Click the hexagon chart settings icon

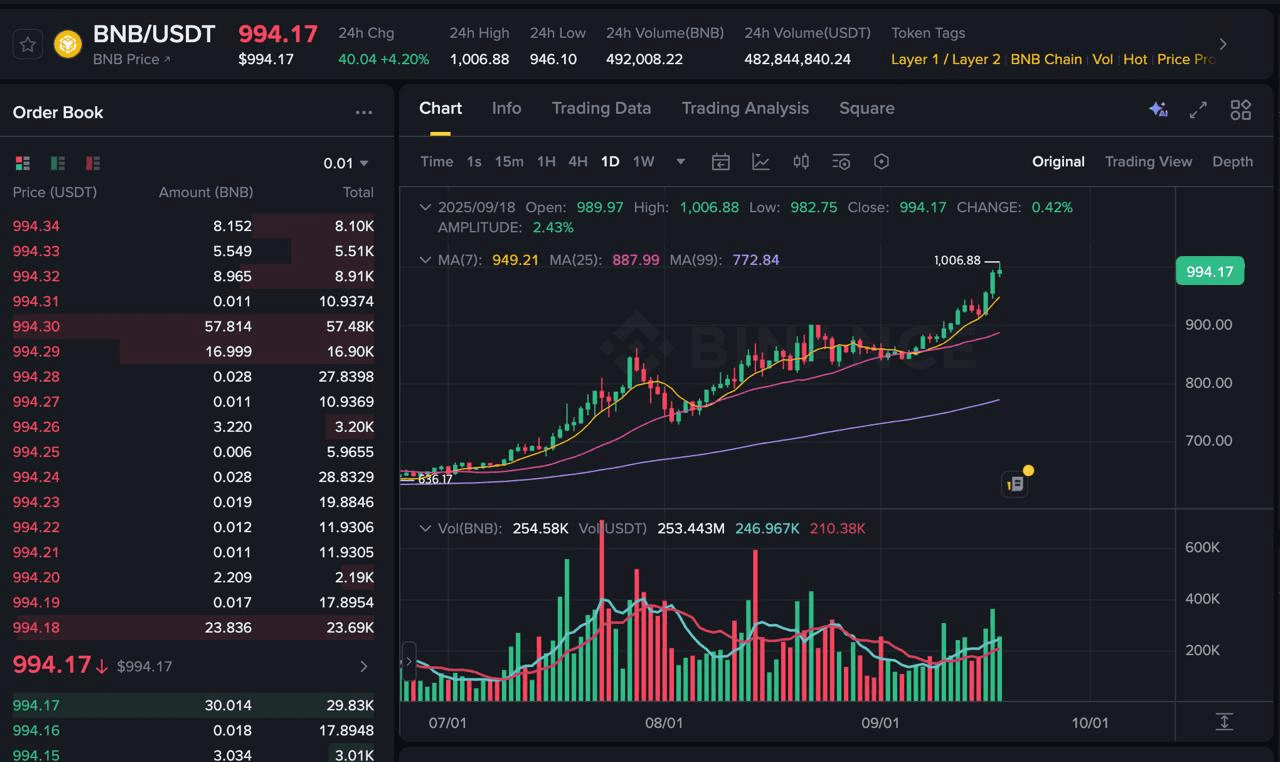click(x=881, y=162)
